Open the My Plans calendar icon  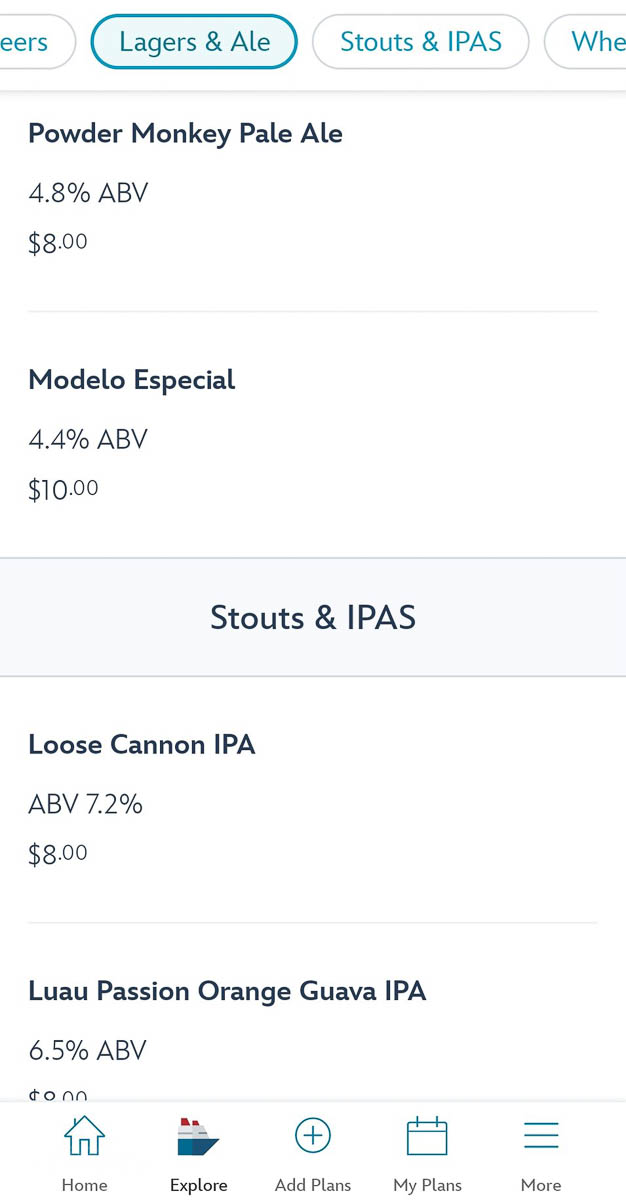(x=427, y=1137)
